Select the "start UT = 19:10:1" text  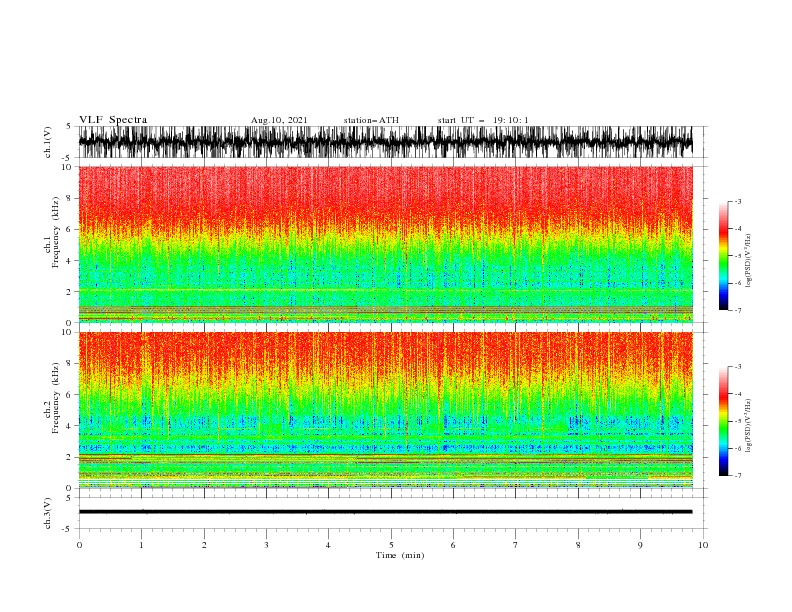(482, 120)
